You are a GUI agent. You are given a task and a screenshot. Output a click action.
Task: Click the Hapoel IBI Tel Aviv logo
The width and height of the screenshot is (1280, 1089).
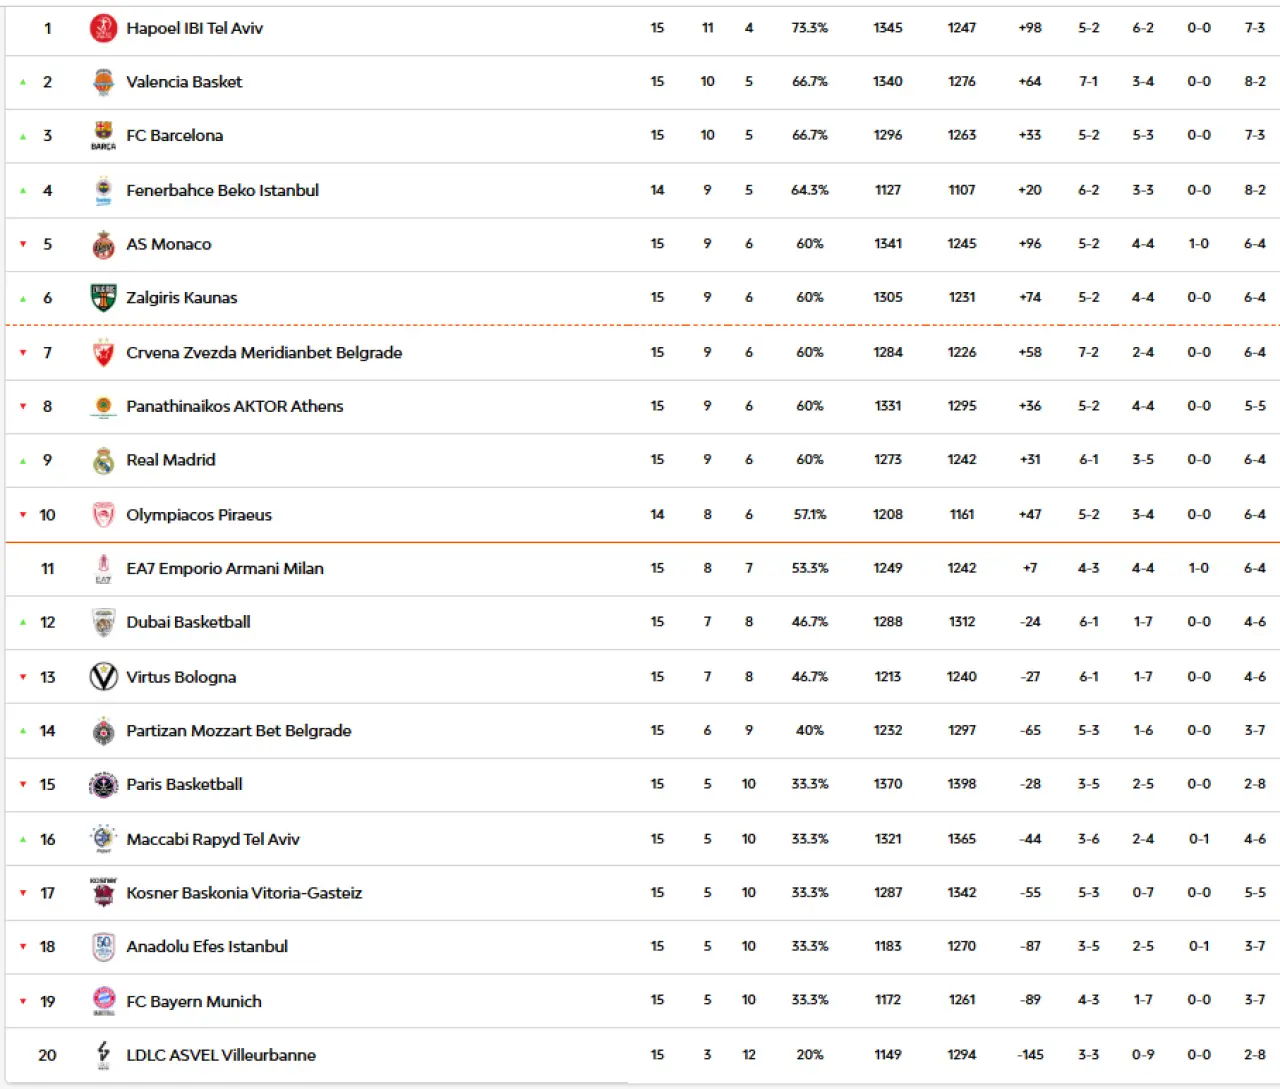[x=103, y=28]
